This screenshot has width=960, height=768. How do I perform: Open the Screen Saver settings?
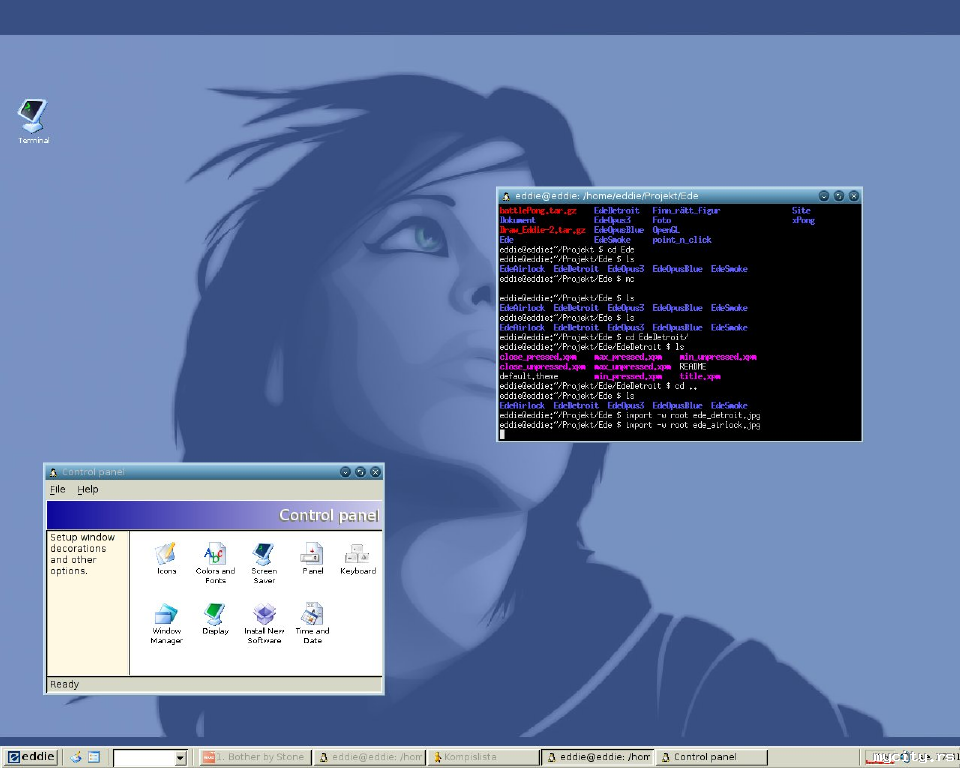tap(264, 554)
